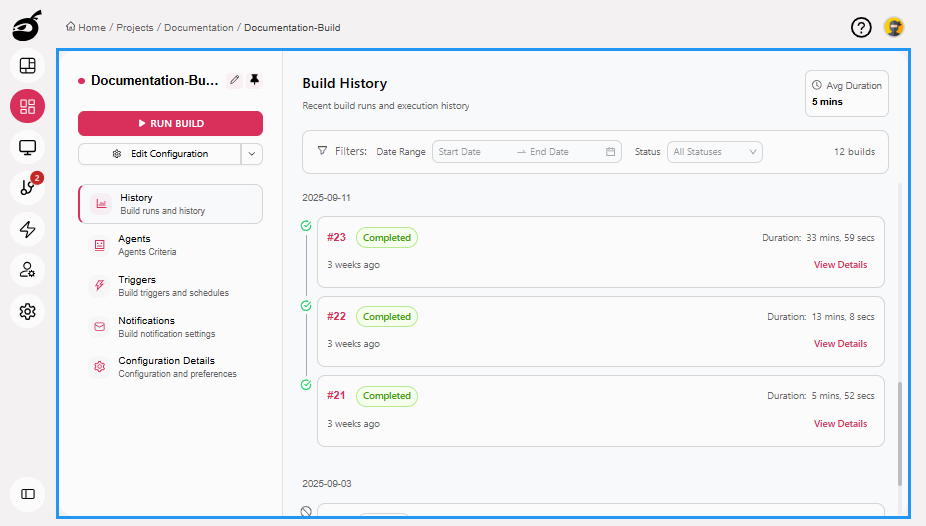This screenshot has height=526, width=926.
Task: Open the lightning bolt icon in sidebar
Action: [27, 229]
